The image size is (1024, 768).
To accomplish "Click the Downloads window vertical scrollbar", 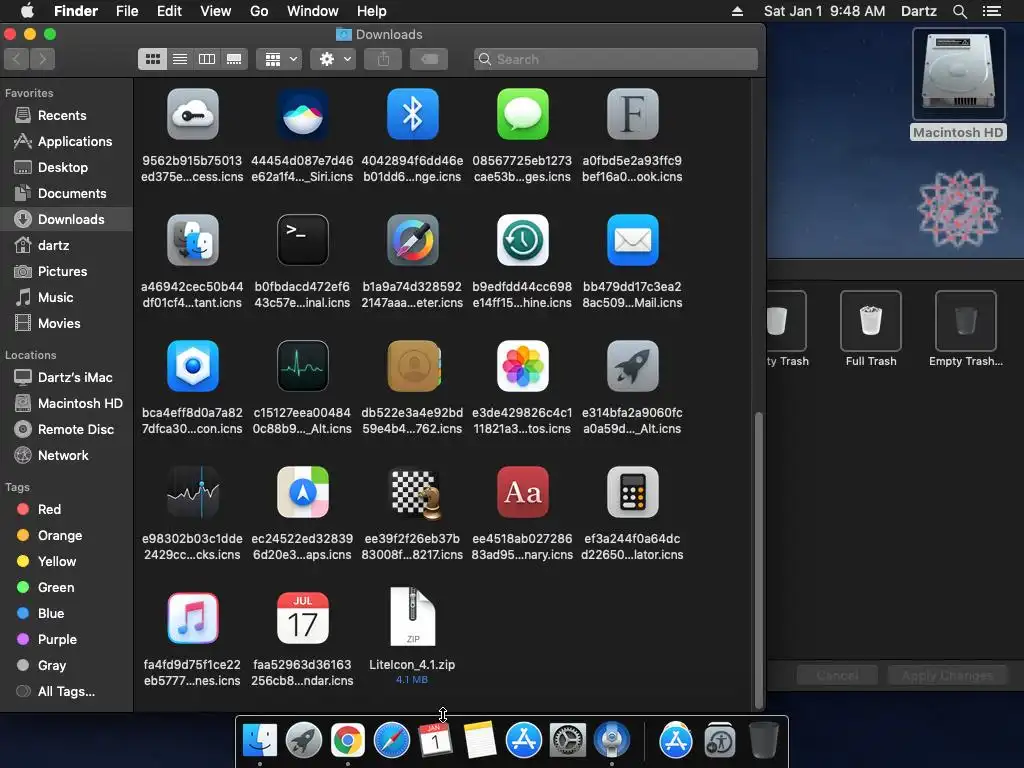I will (758, 559).
